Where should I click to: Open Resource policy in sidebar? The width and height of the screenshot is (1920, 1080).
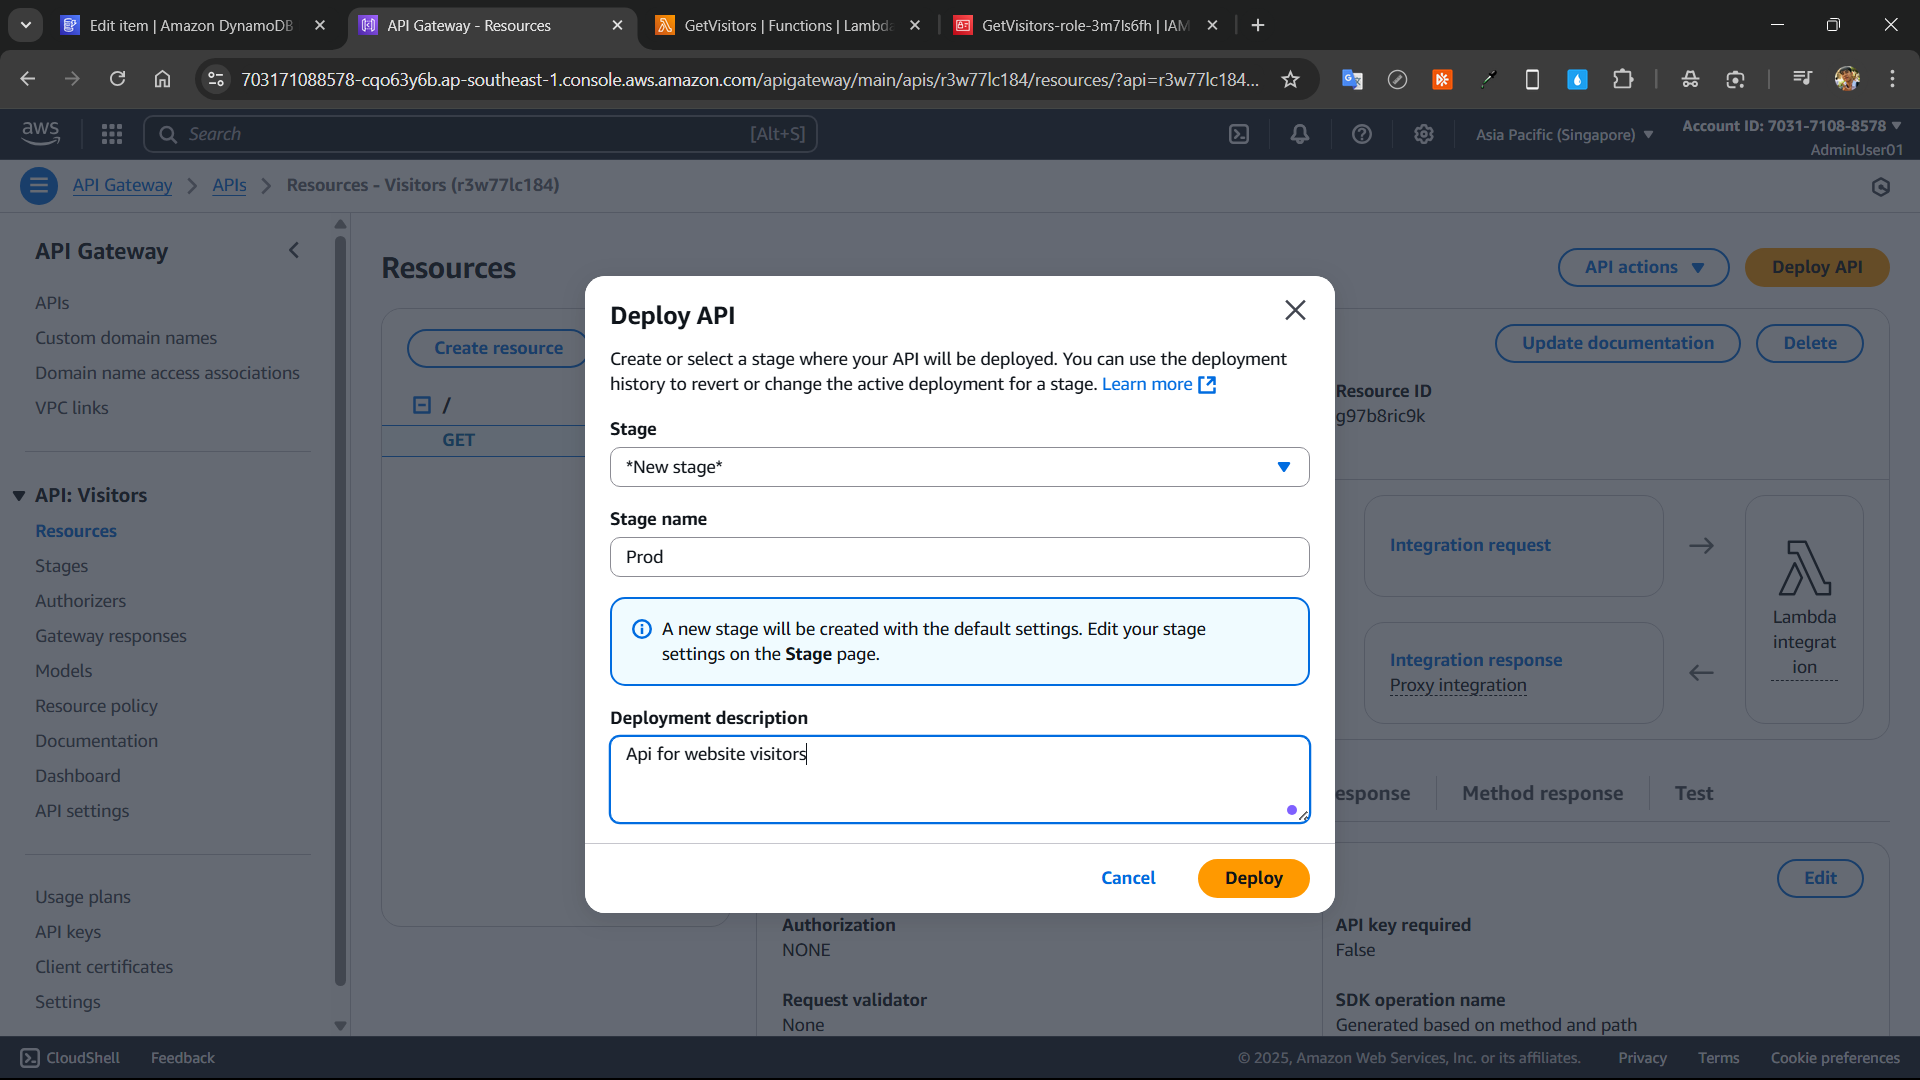coord(97,706)
